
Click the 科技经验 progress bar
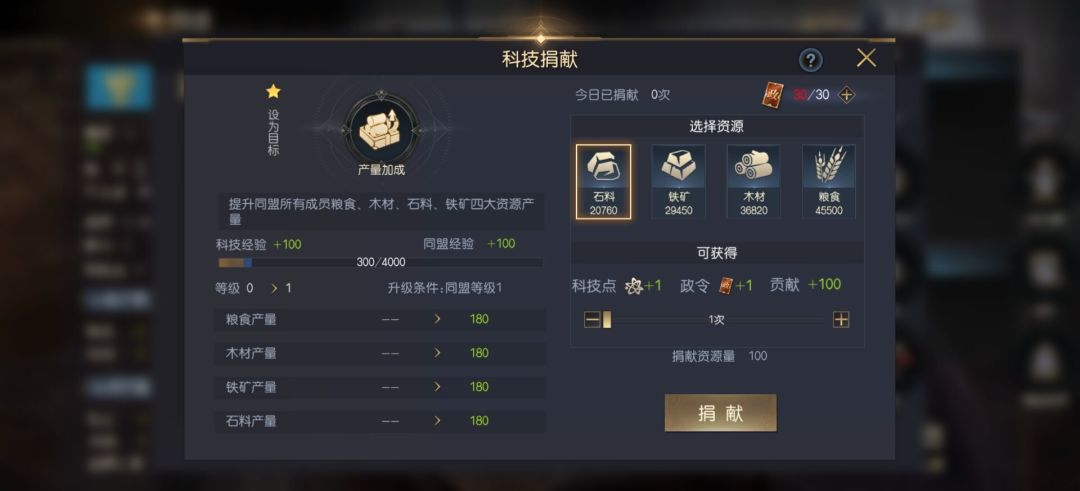[380, 262]
